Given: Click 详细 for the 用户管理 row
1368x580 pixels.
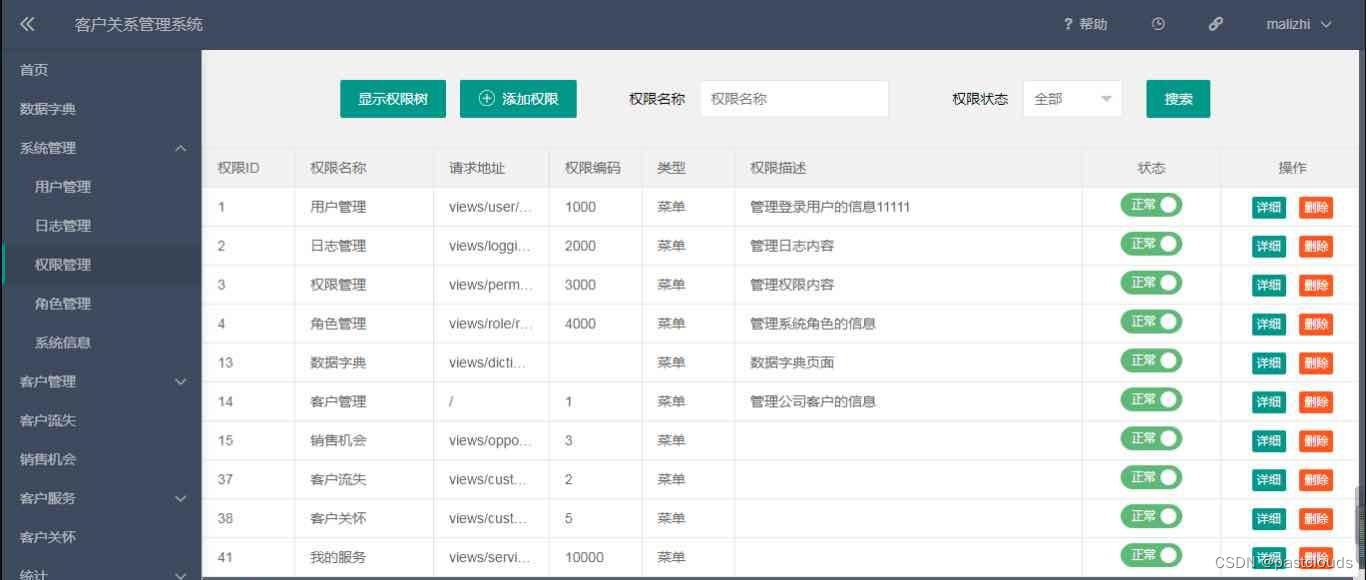Looking at the screenshot, I should (x=1269, y=208).
